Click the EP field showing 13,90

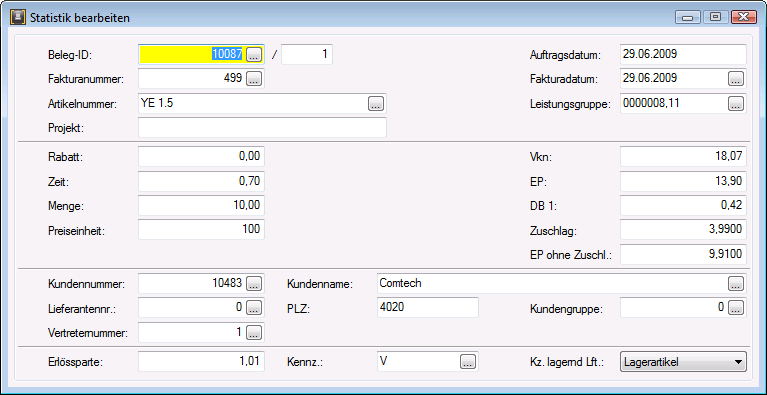tap(683, 181)
